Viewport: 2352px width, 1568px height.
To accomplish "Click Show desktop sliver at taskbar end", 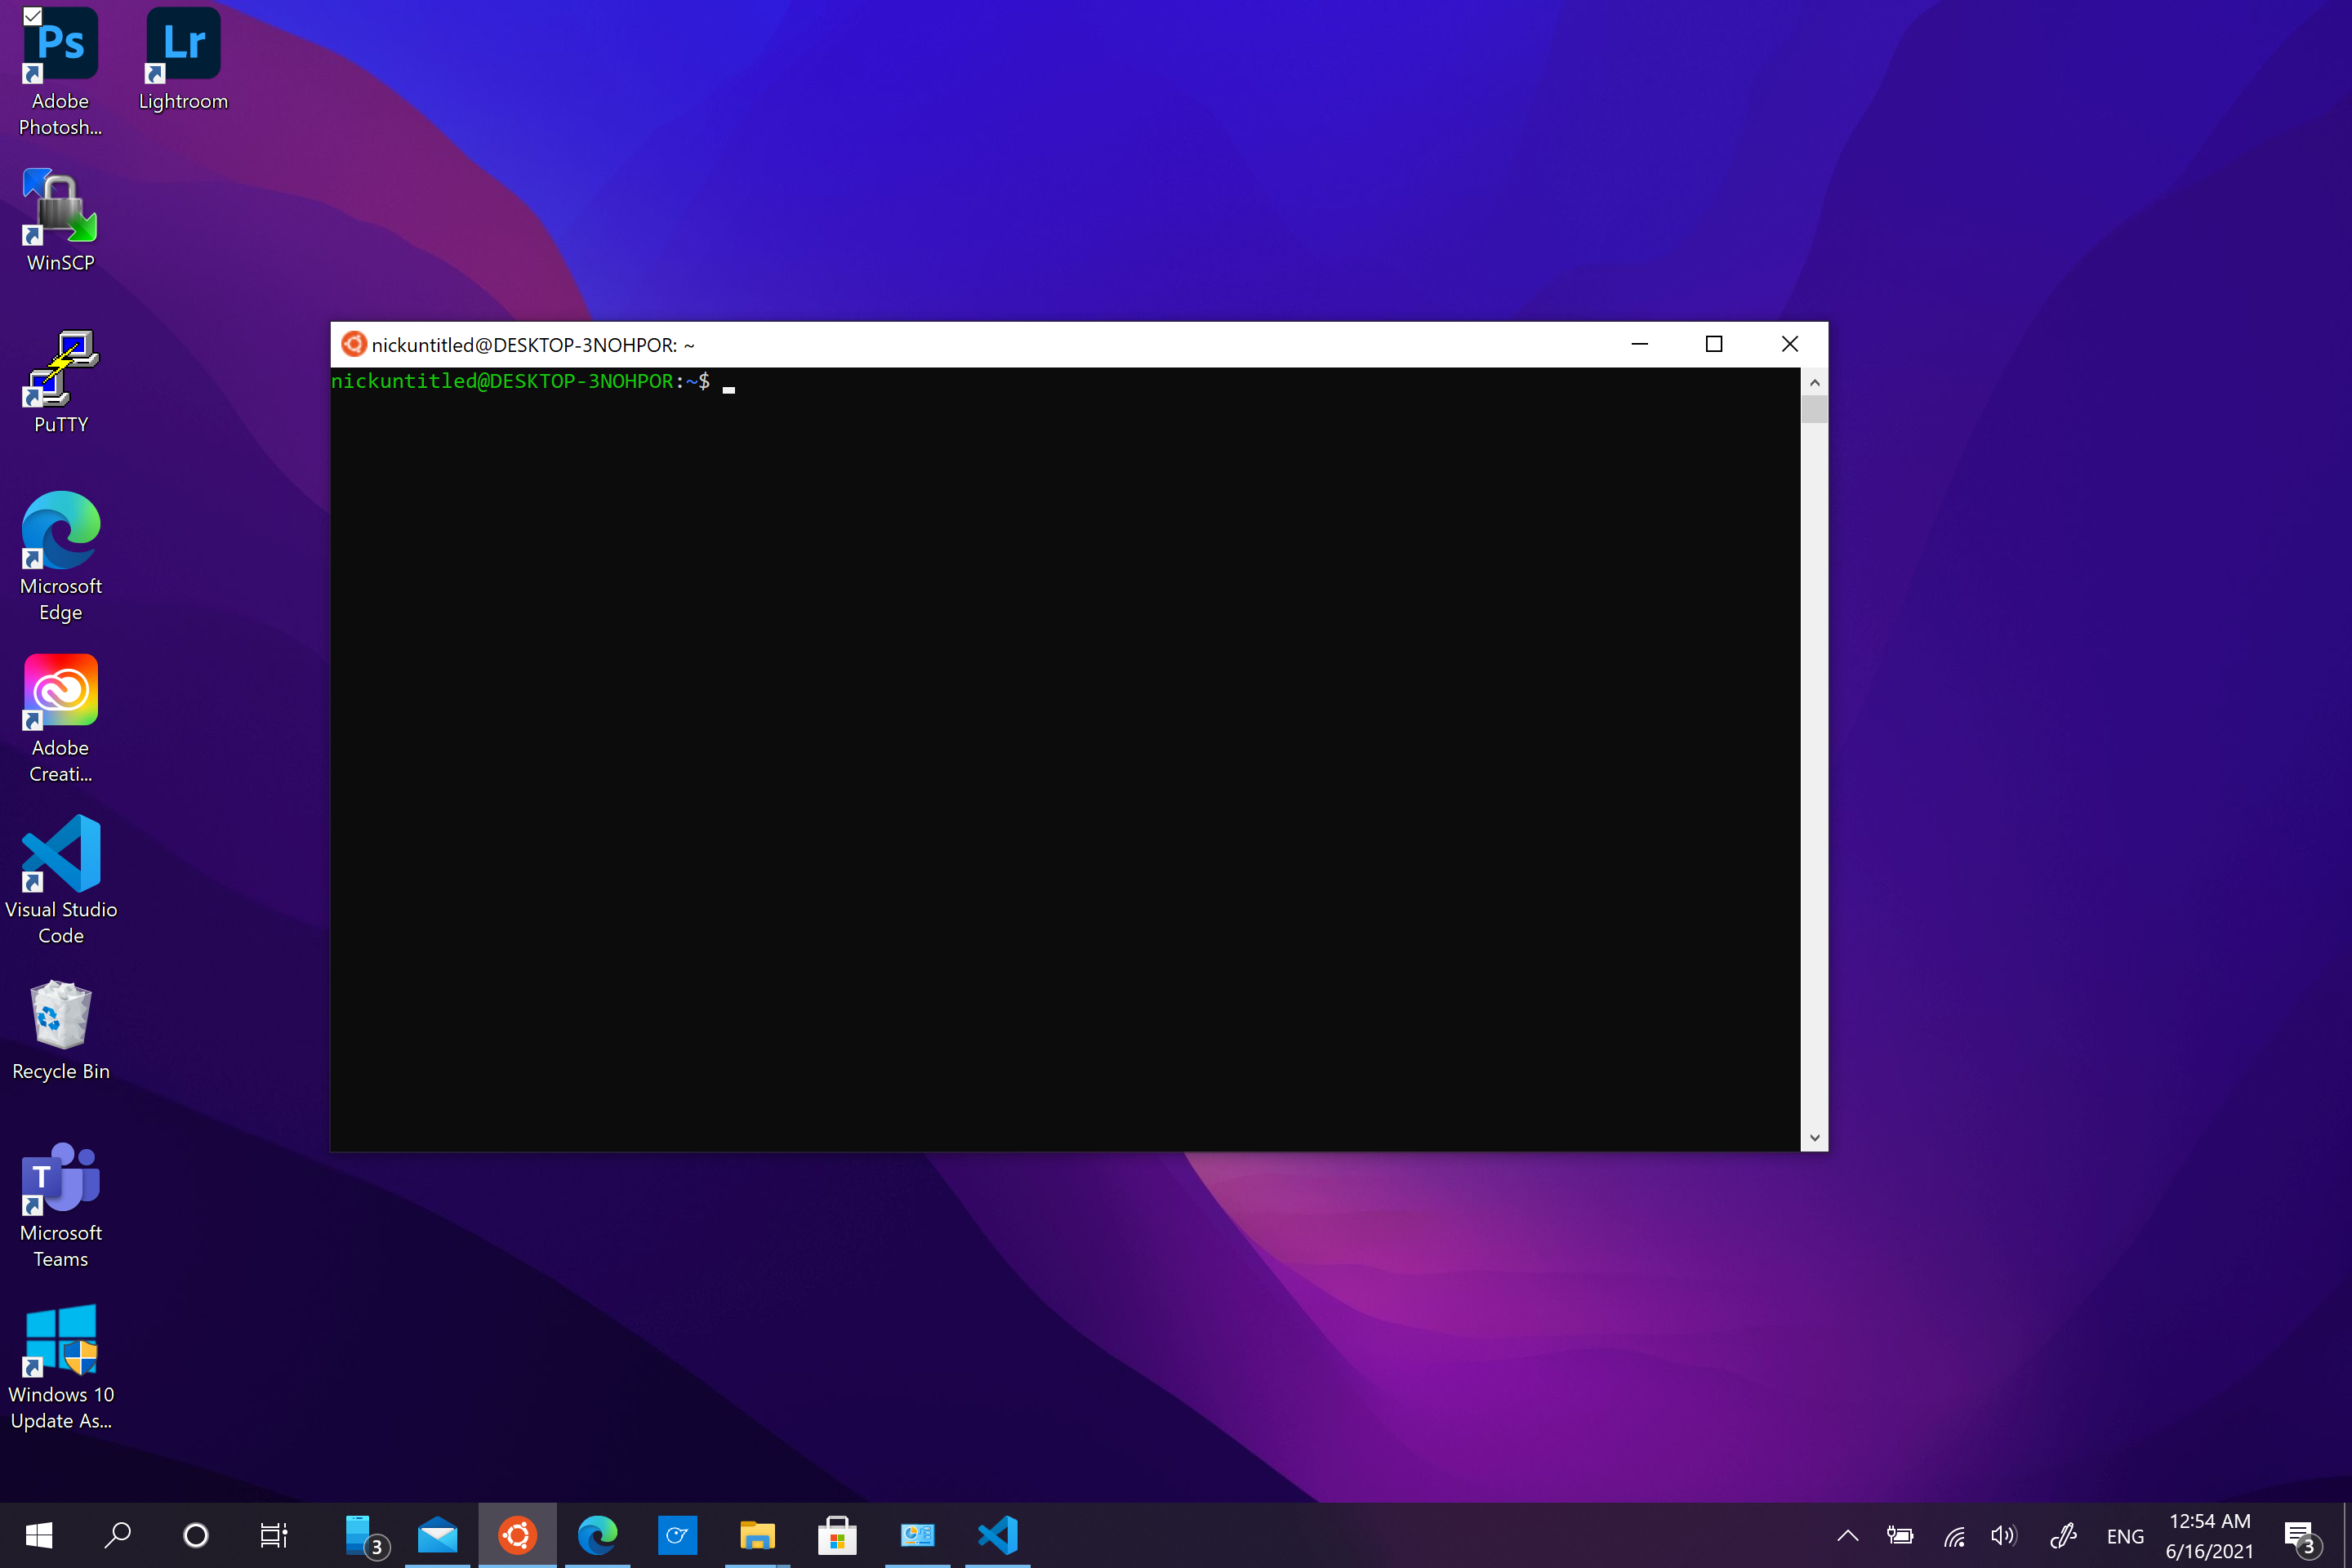I will click(x=2347, y=1536).
